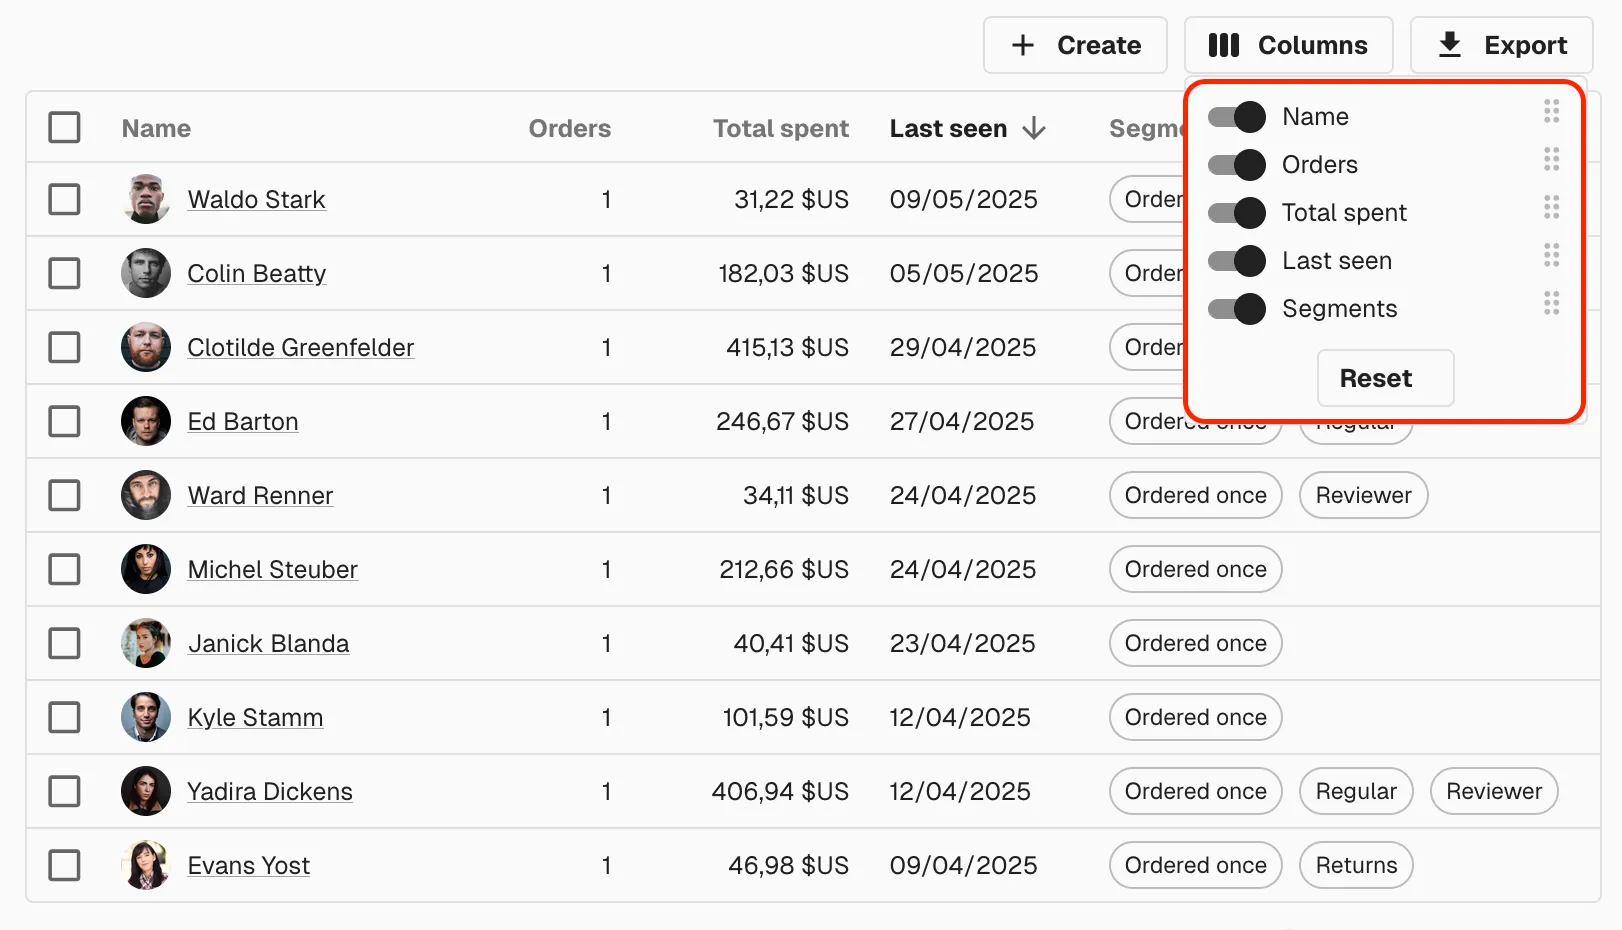Image resolution: width=1622 pixels, height=930 pixels.
Task: Open Clotilde Greenfelder's customer link
Action: (x=300, y=347)
